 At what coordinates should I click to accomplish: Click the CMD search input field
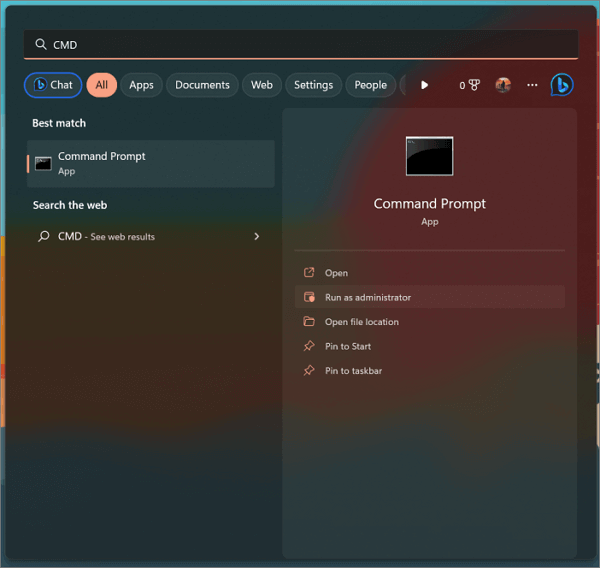point(301,45)
